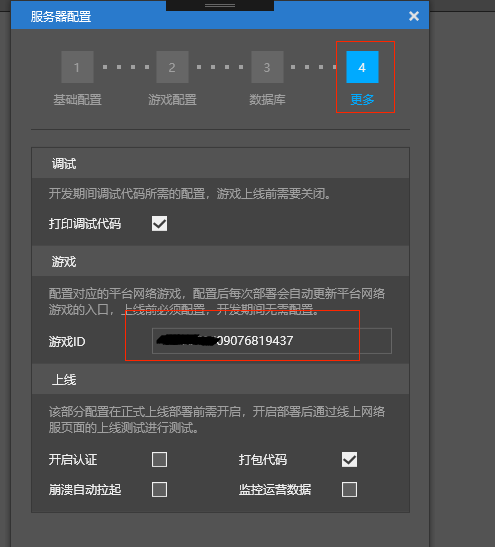The width and height of the screenshot is (495, 547).
Task: Click the 游戏ID label
Action: coord(67,342)
